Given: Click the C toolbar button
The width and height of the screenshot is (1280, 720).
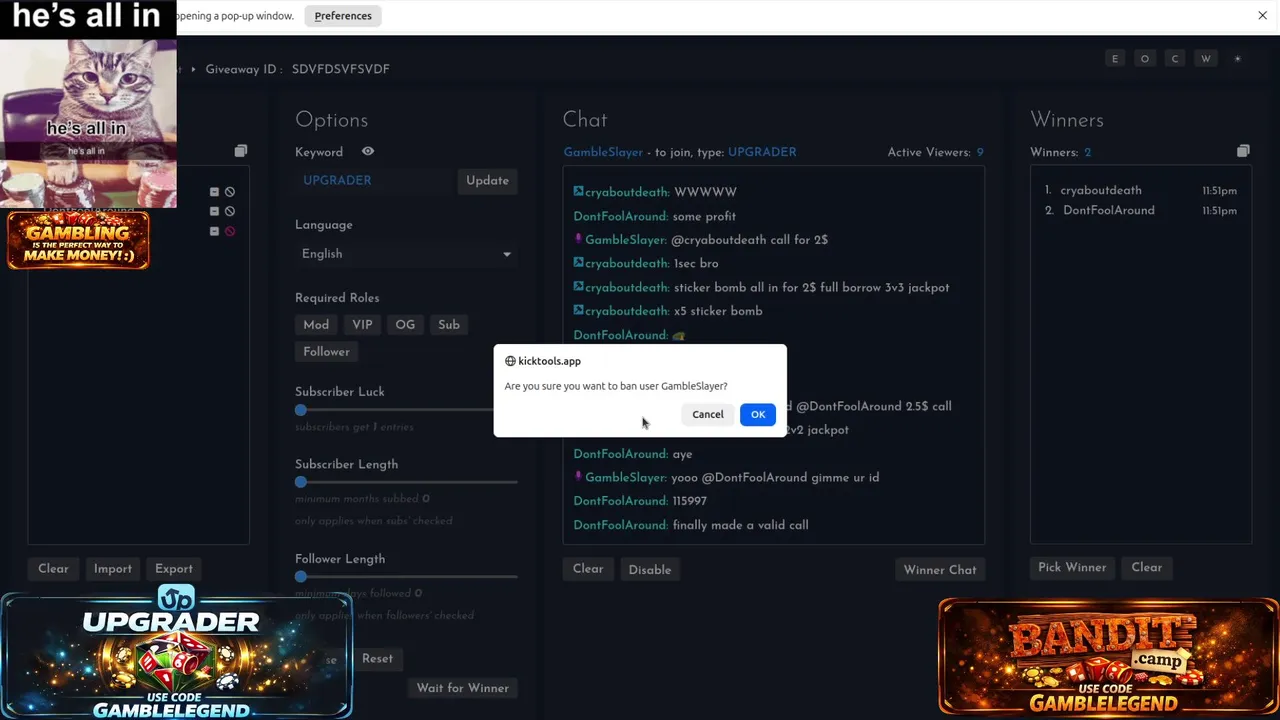Looking at the screenshot, I should [1175, 59].
